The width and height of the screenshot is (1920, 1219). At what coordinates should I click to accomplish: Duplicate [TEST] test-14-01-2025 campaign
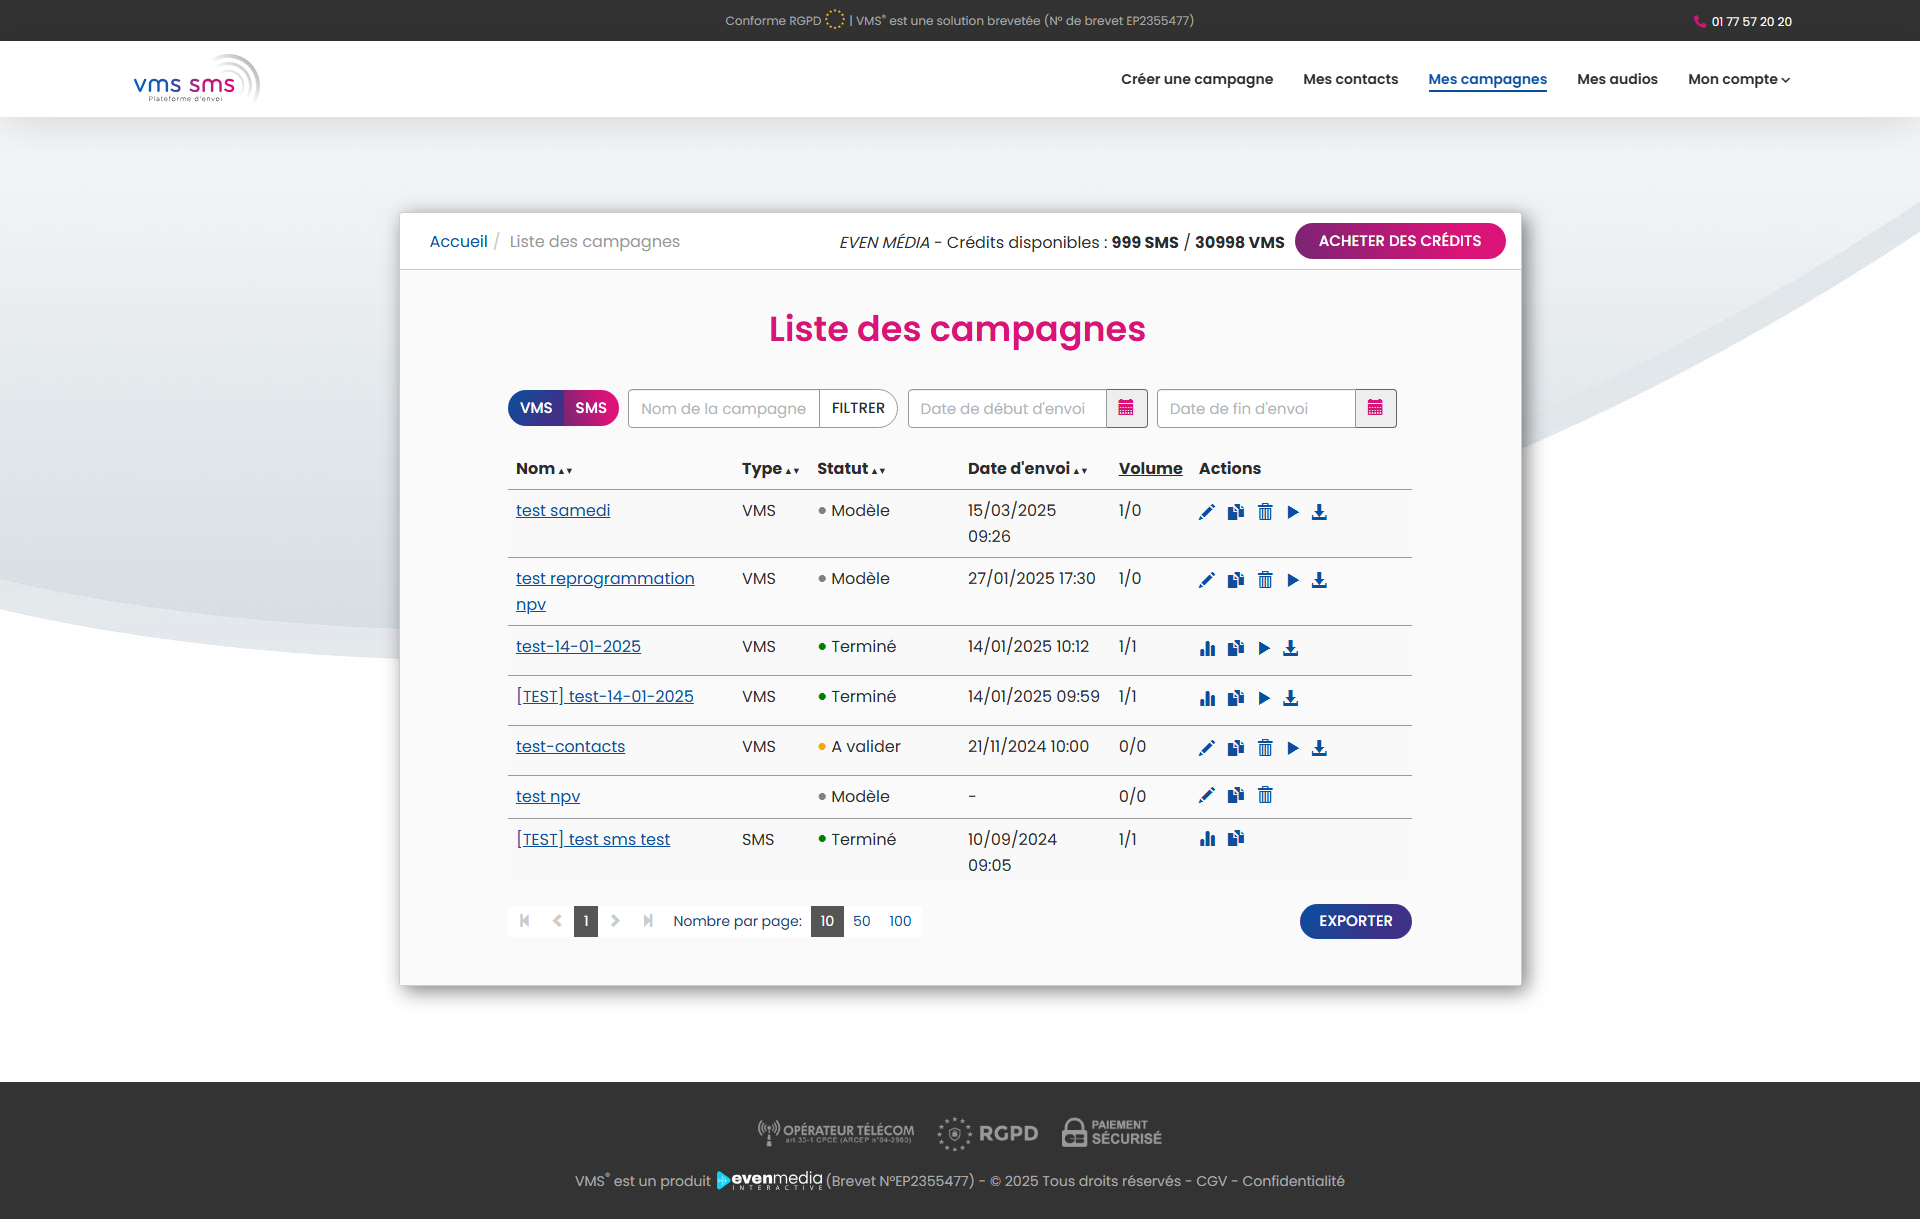click(x=1236, y=698)
